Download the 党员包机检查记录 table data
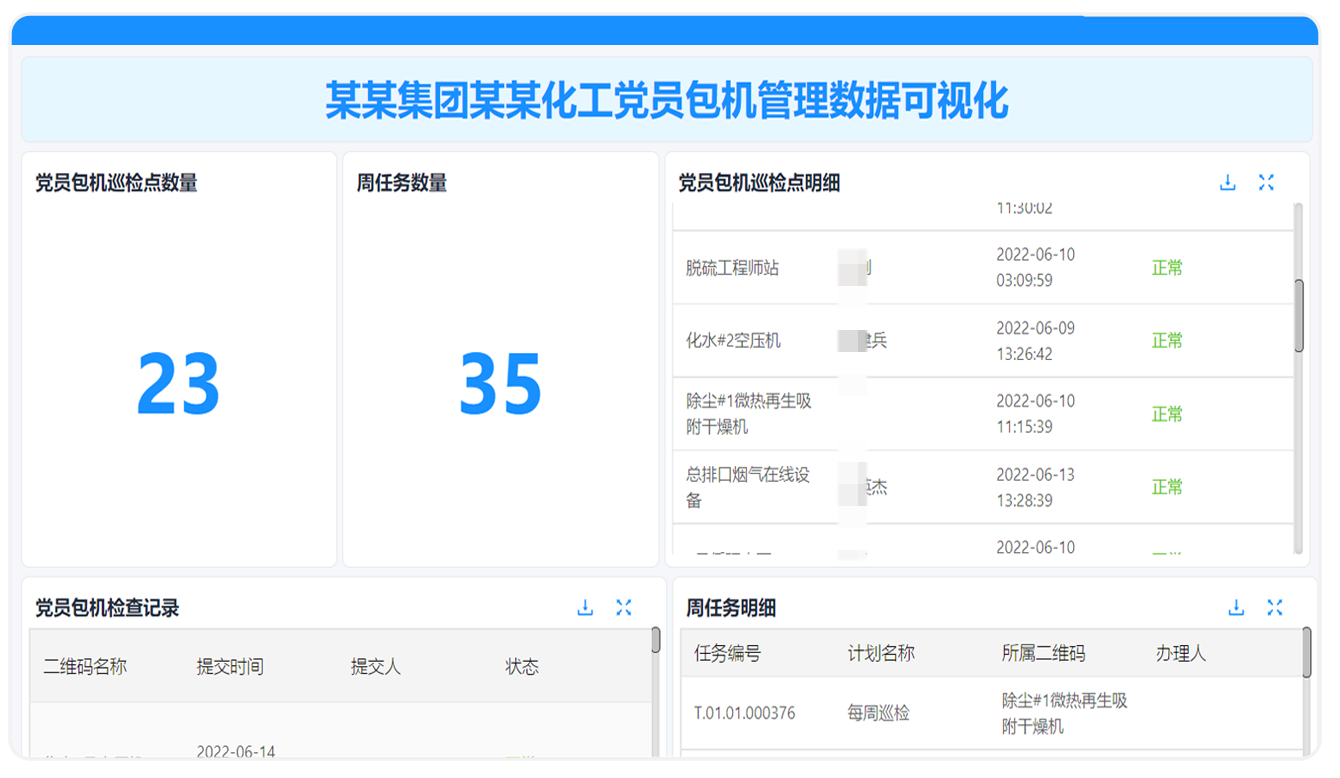The image size is (1340, 778). pyautogui.click(x=585, y=606)
